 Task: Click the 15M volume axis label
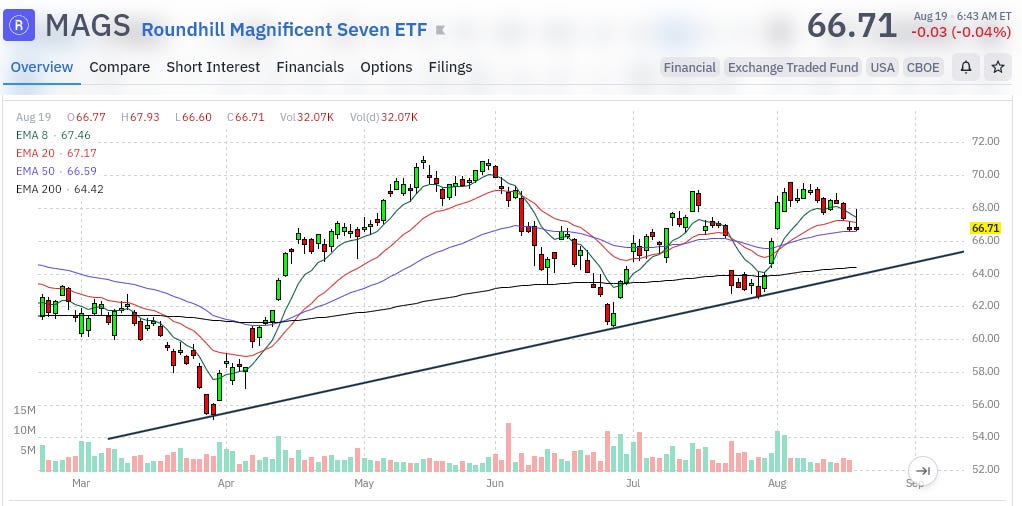click(x=25, y=410)
